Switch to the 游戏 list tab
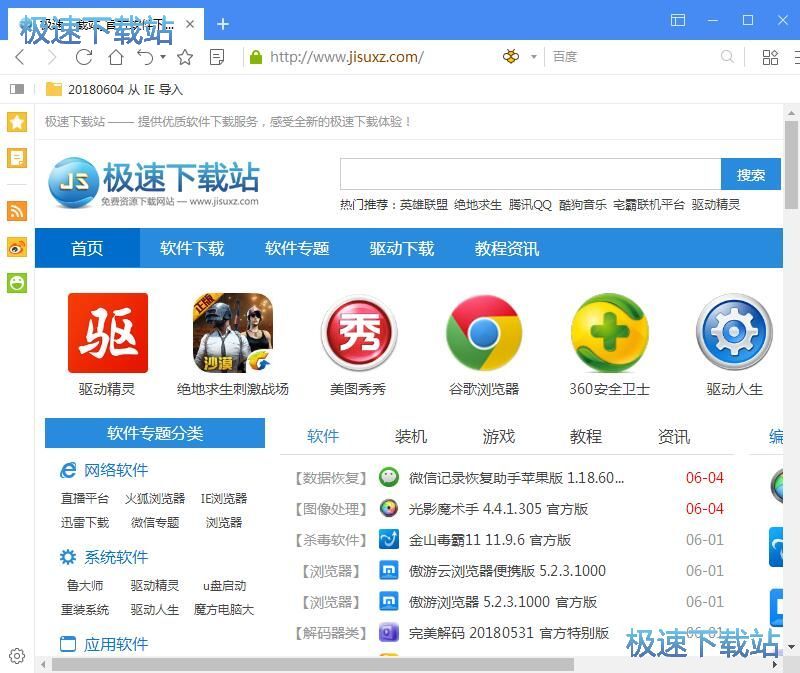Image resolution: width=800 pixels, height=673 pixels. point(498,436)
